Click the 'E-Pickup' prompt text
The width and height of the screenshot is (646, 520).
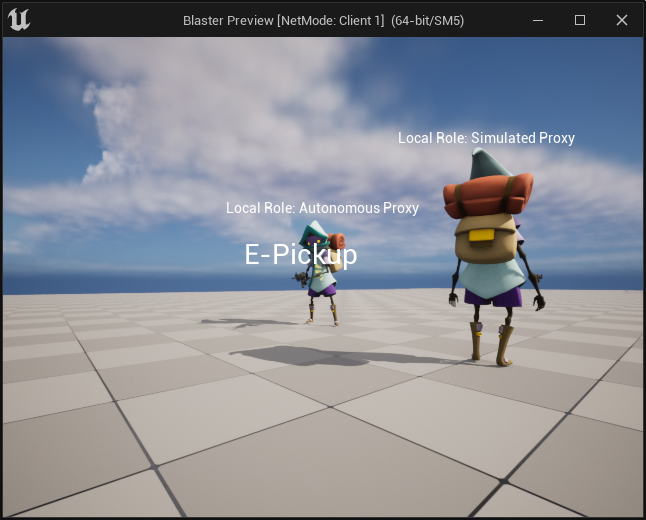pyautogui.click(x=301, y=254)
